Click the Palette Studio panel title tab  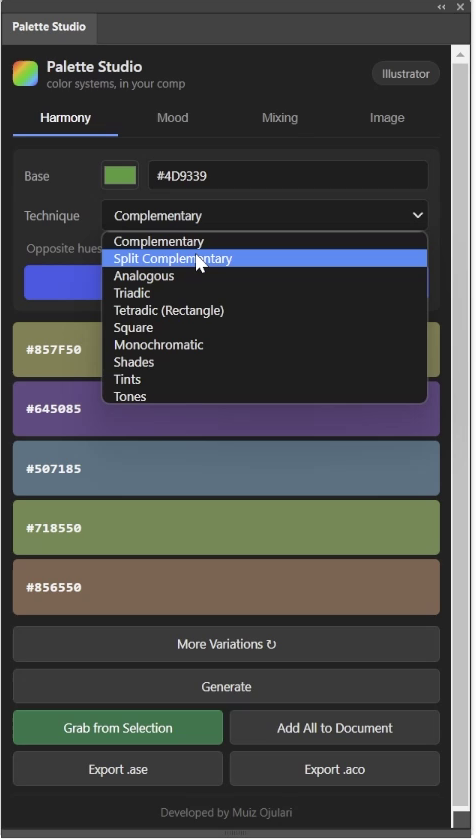pos(49,27)
